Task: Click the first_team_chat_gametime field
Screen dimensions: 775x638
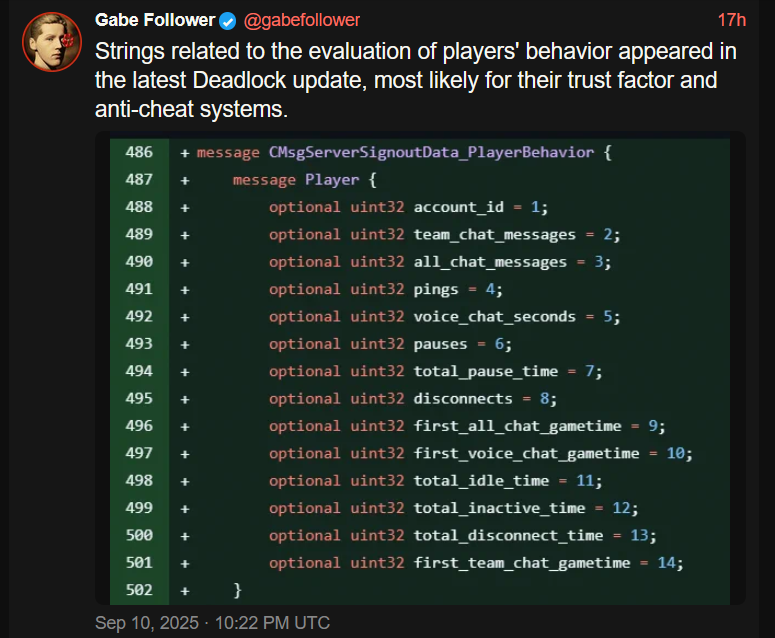Action: pos(521,563)
